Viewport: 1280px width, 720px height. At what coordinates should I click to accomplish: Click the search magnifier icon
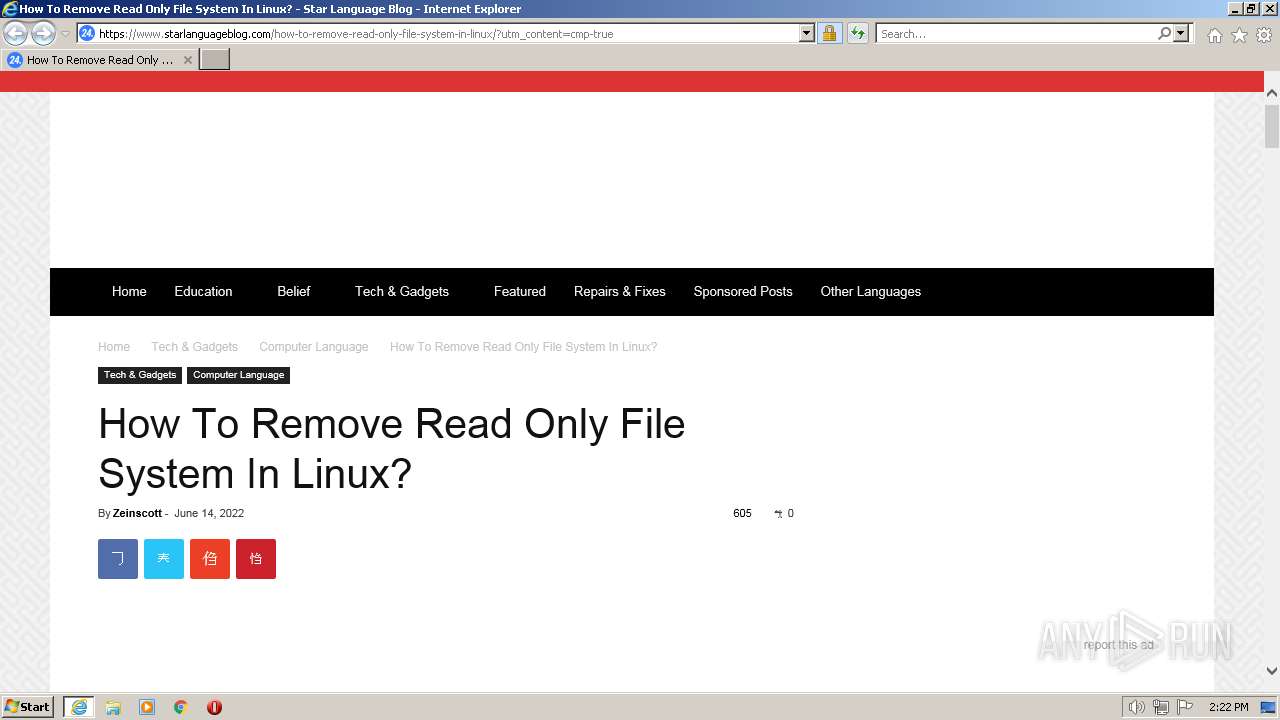tap(1164, 33)
